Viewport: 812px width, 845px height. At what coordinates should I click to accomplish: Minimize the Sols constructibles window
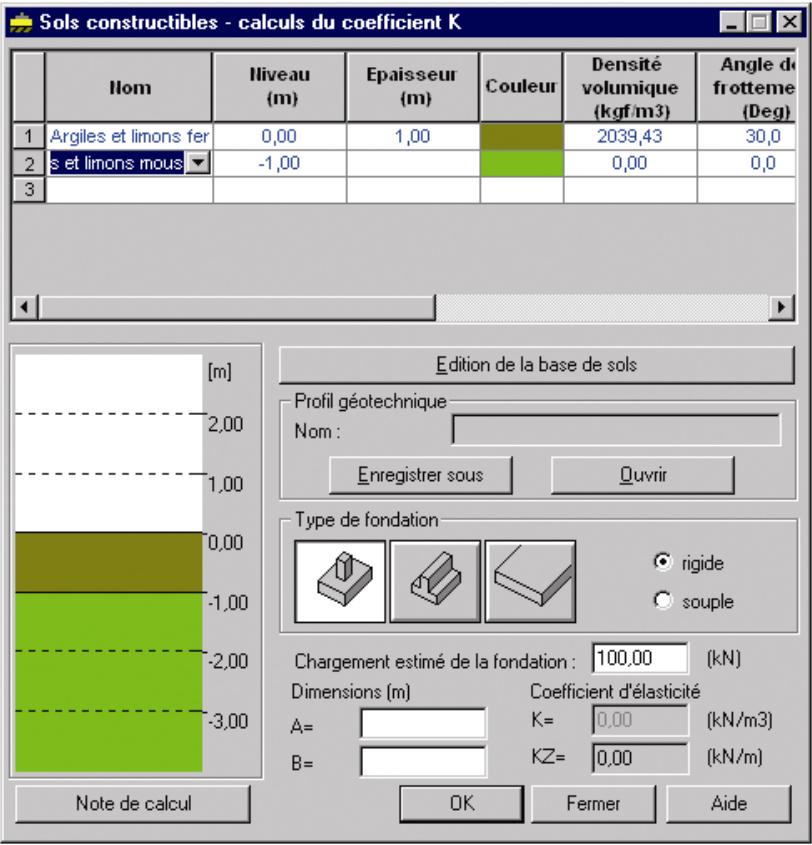732,23
